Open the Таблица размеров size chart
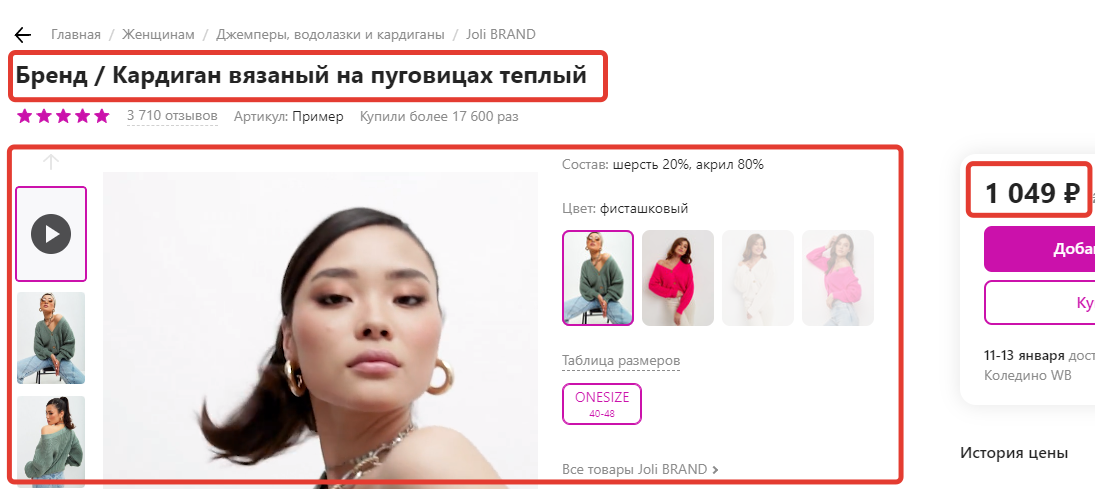This screenshot has height=489, width=1095. coord(621,360)
